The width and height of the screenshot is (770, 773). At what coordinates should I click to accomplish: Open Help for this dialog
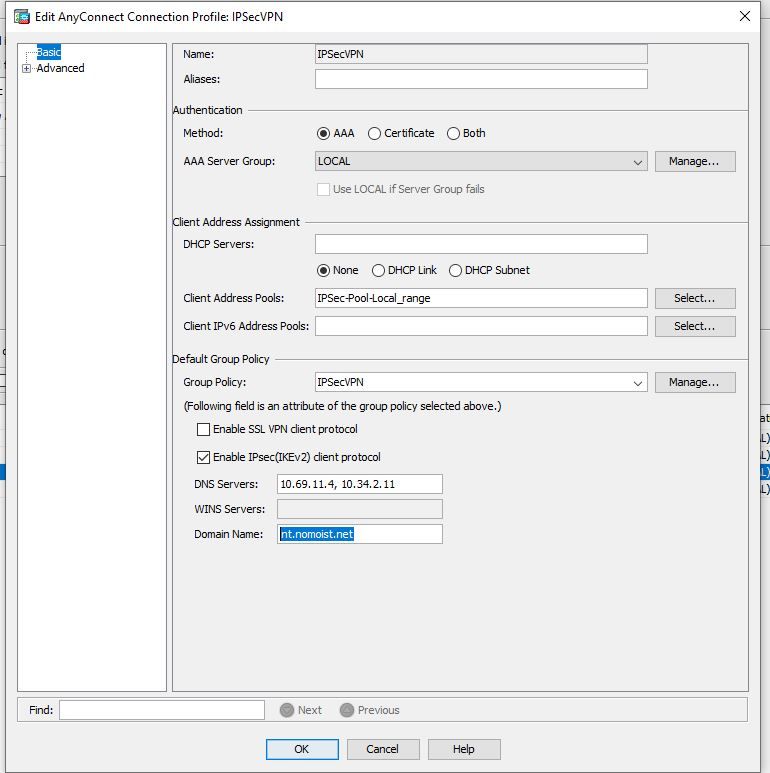[x=464, y=749]
